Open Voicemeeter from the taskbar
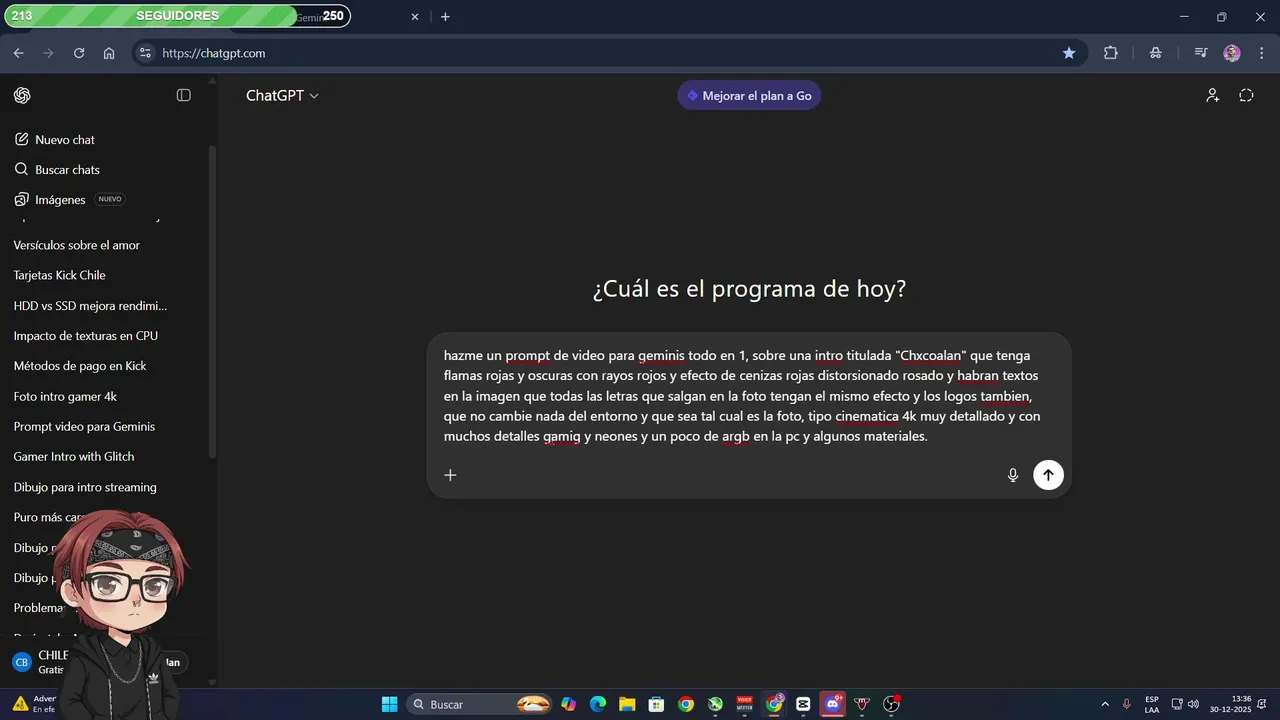The height and width of the screenshot is (720, 1280). tap(745, 704)
